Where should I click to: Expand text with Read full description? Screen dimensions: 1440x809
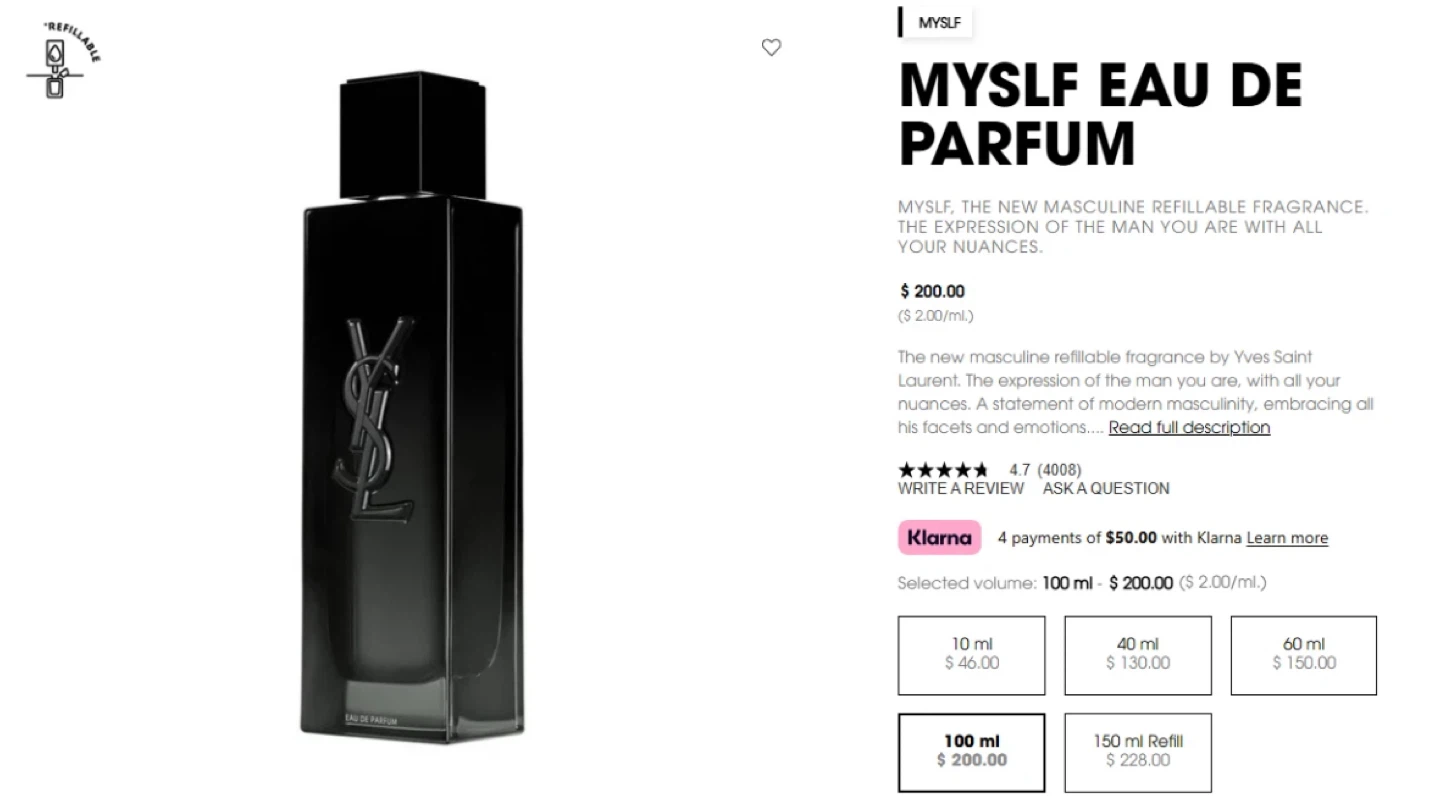coord(1189,427)
